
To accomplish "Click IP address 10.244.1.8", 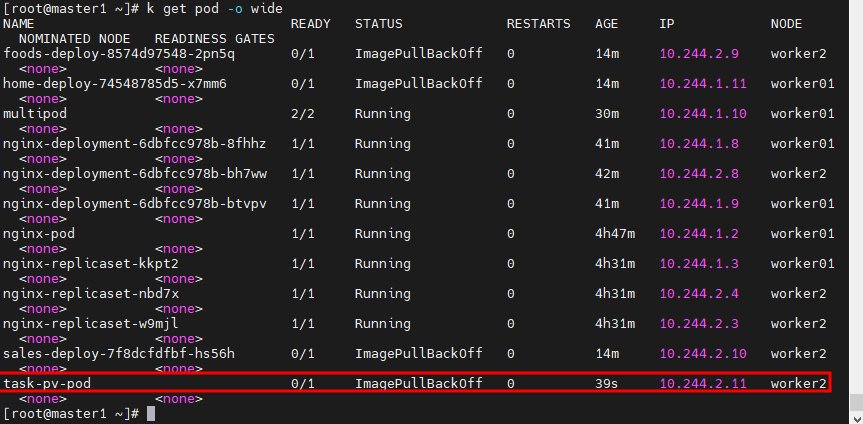I will pyautogui.click(x=699, y=144).
